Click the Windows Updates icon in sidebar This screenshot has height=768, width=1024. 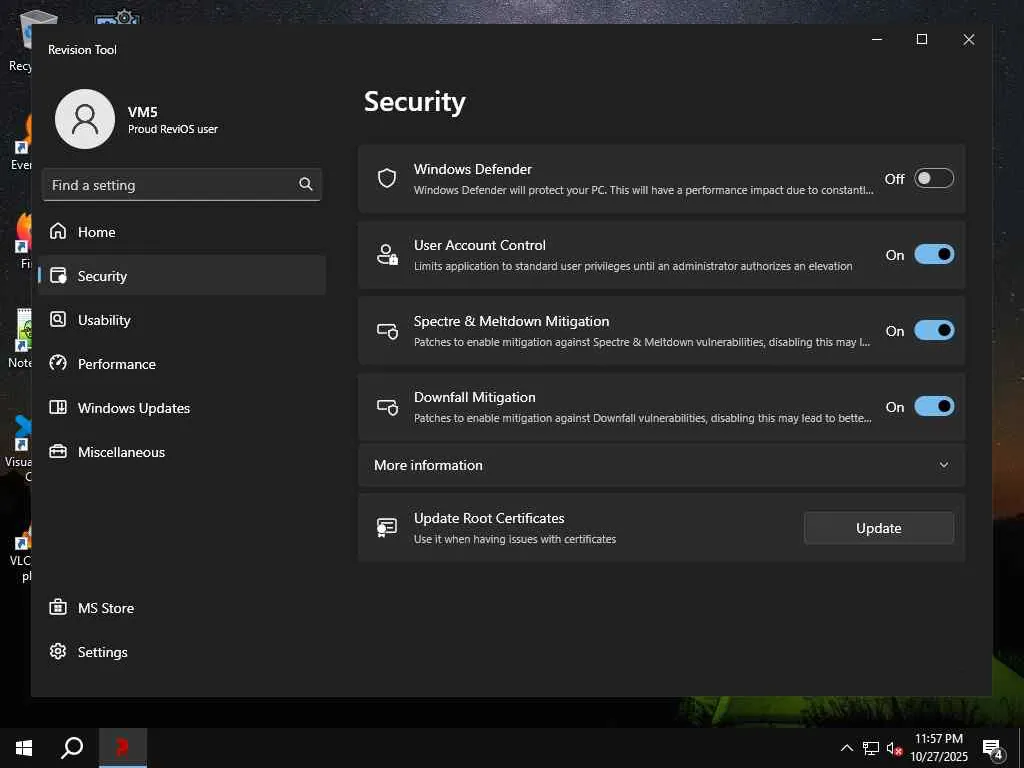click(58, 408)
